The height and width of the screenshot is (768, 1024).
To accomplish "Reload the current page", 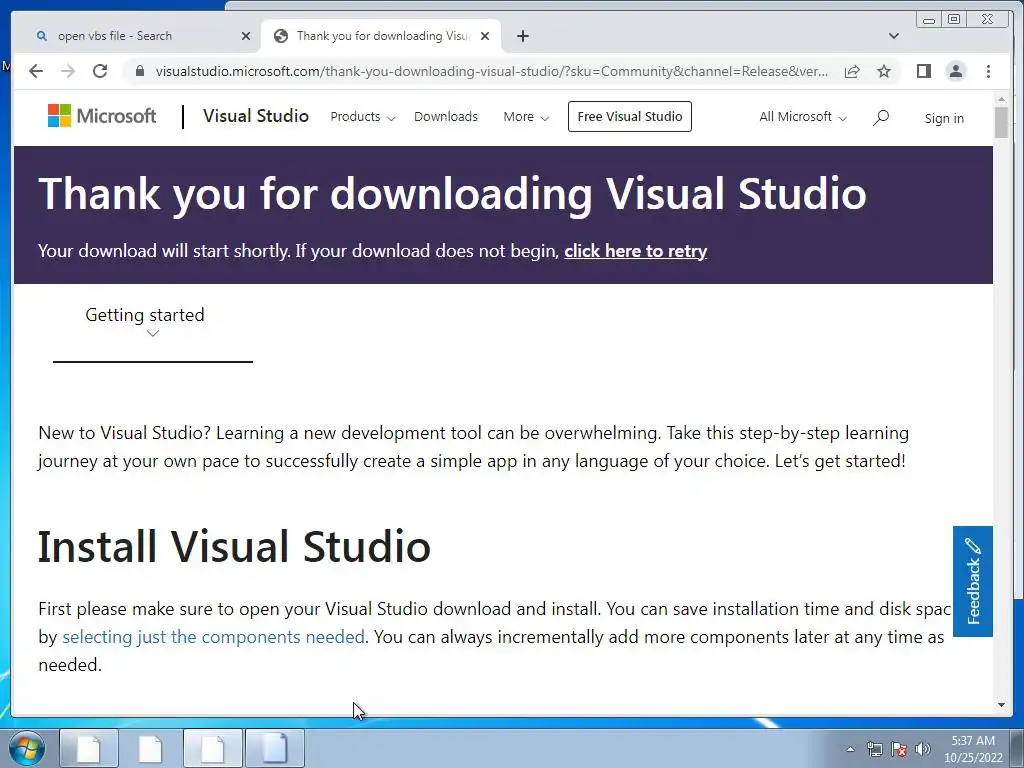I will coord(100,71).
